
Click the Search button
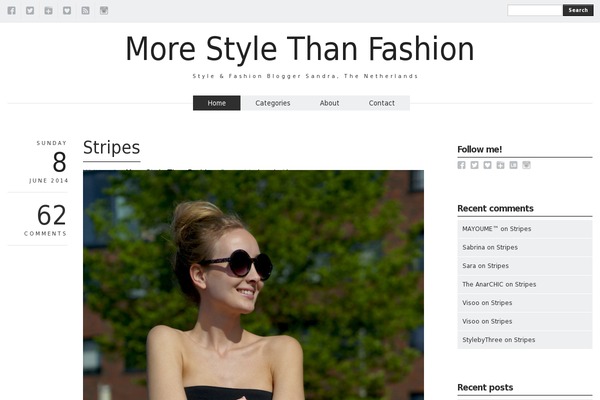tap(578, 10)
